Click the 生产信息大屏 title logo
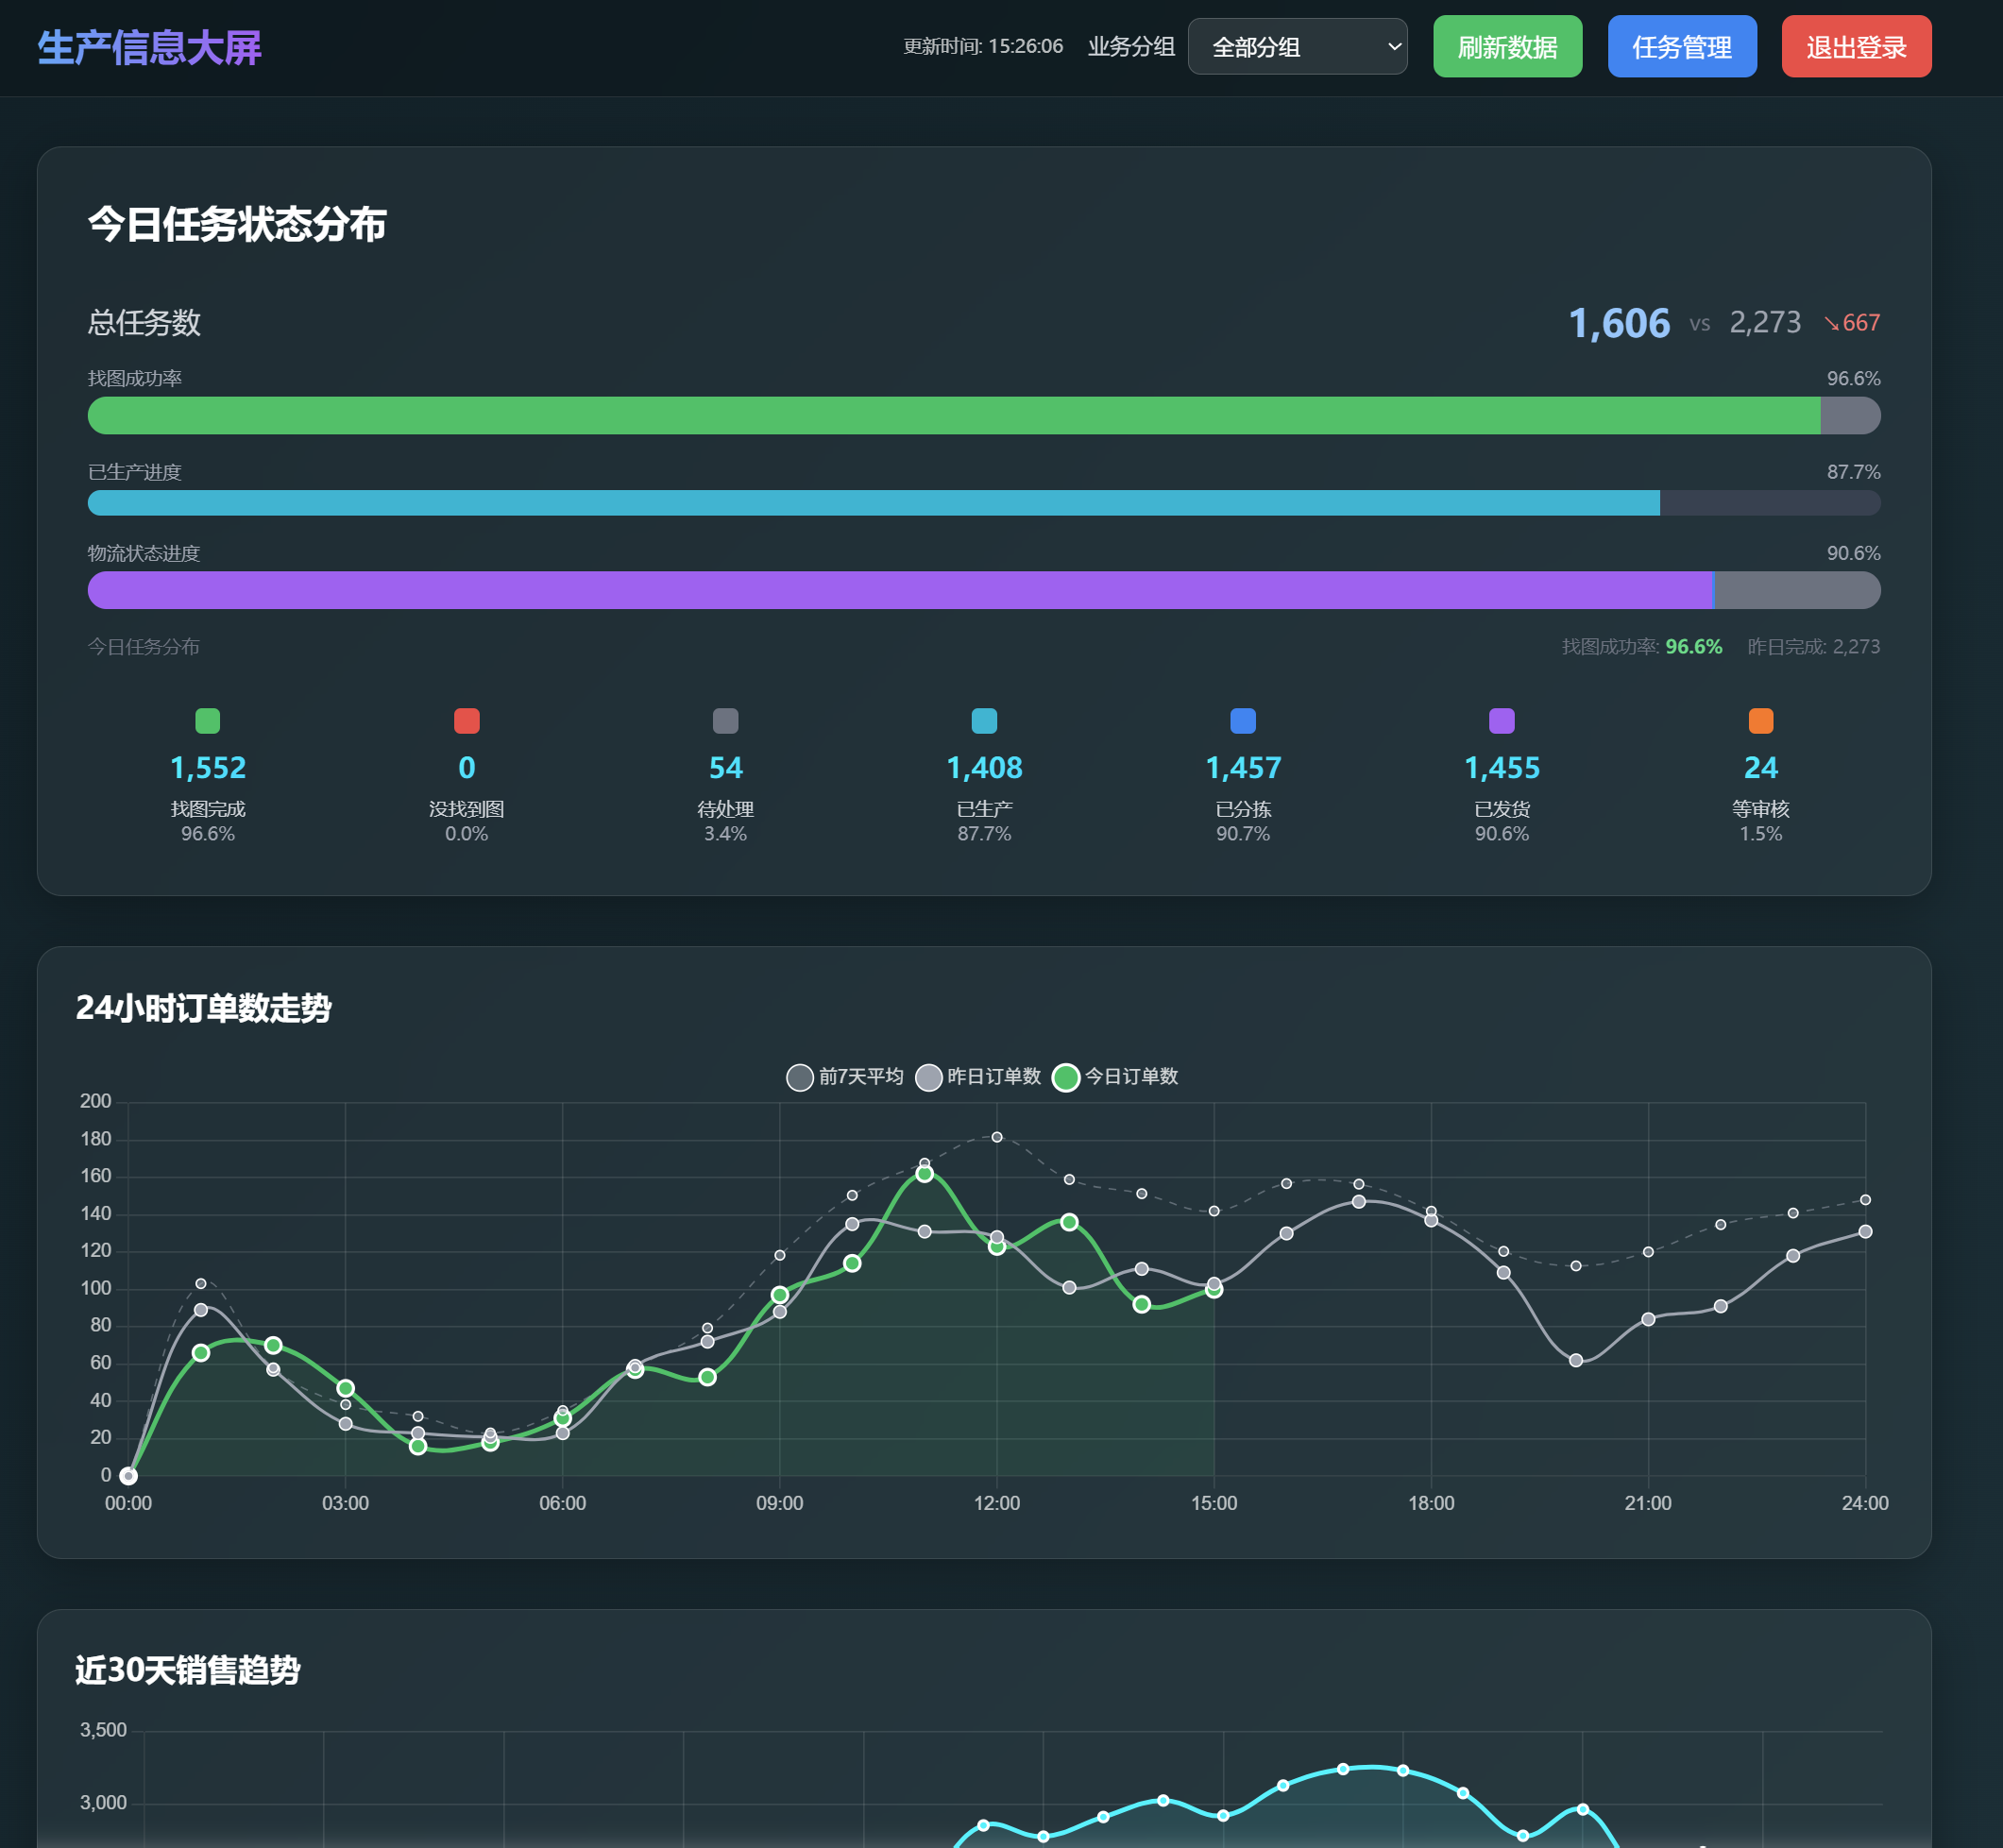 (x=149, y=48)
